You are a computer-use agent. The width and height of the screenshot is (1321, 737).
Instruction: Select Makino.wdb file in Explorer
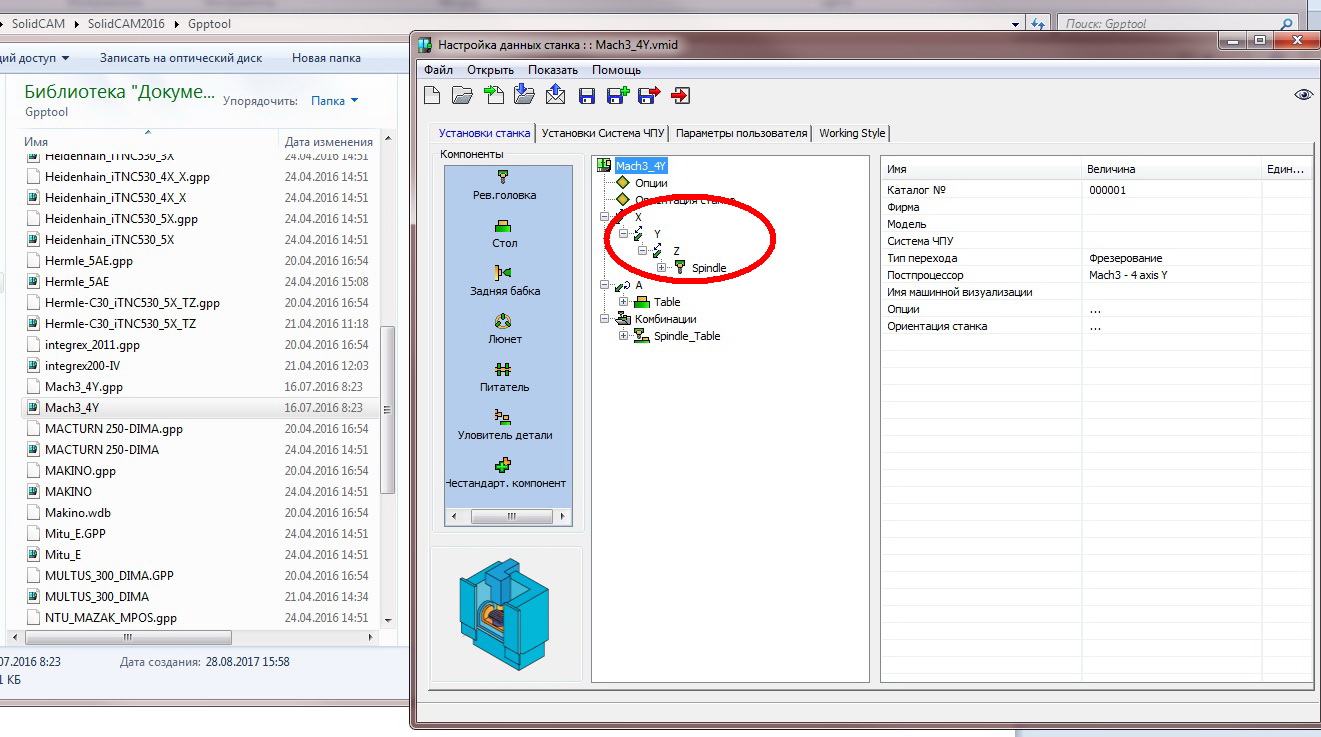[78, 513]
